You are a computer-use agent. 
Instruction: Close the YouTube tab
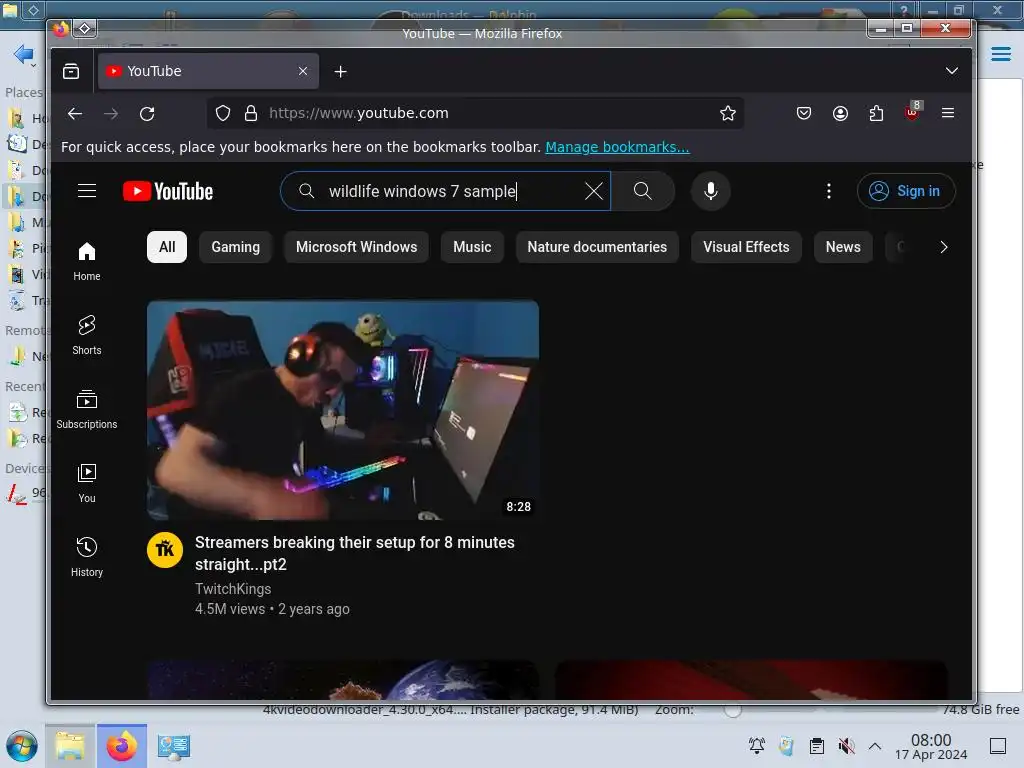(x=303, y=71)
